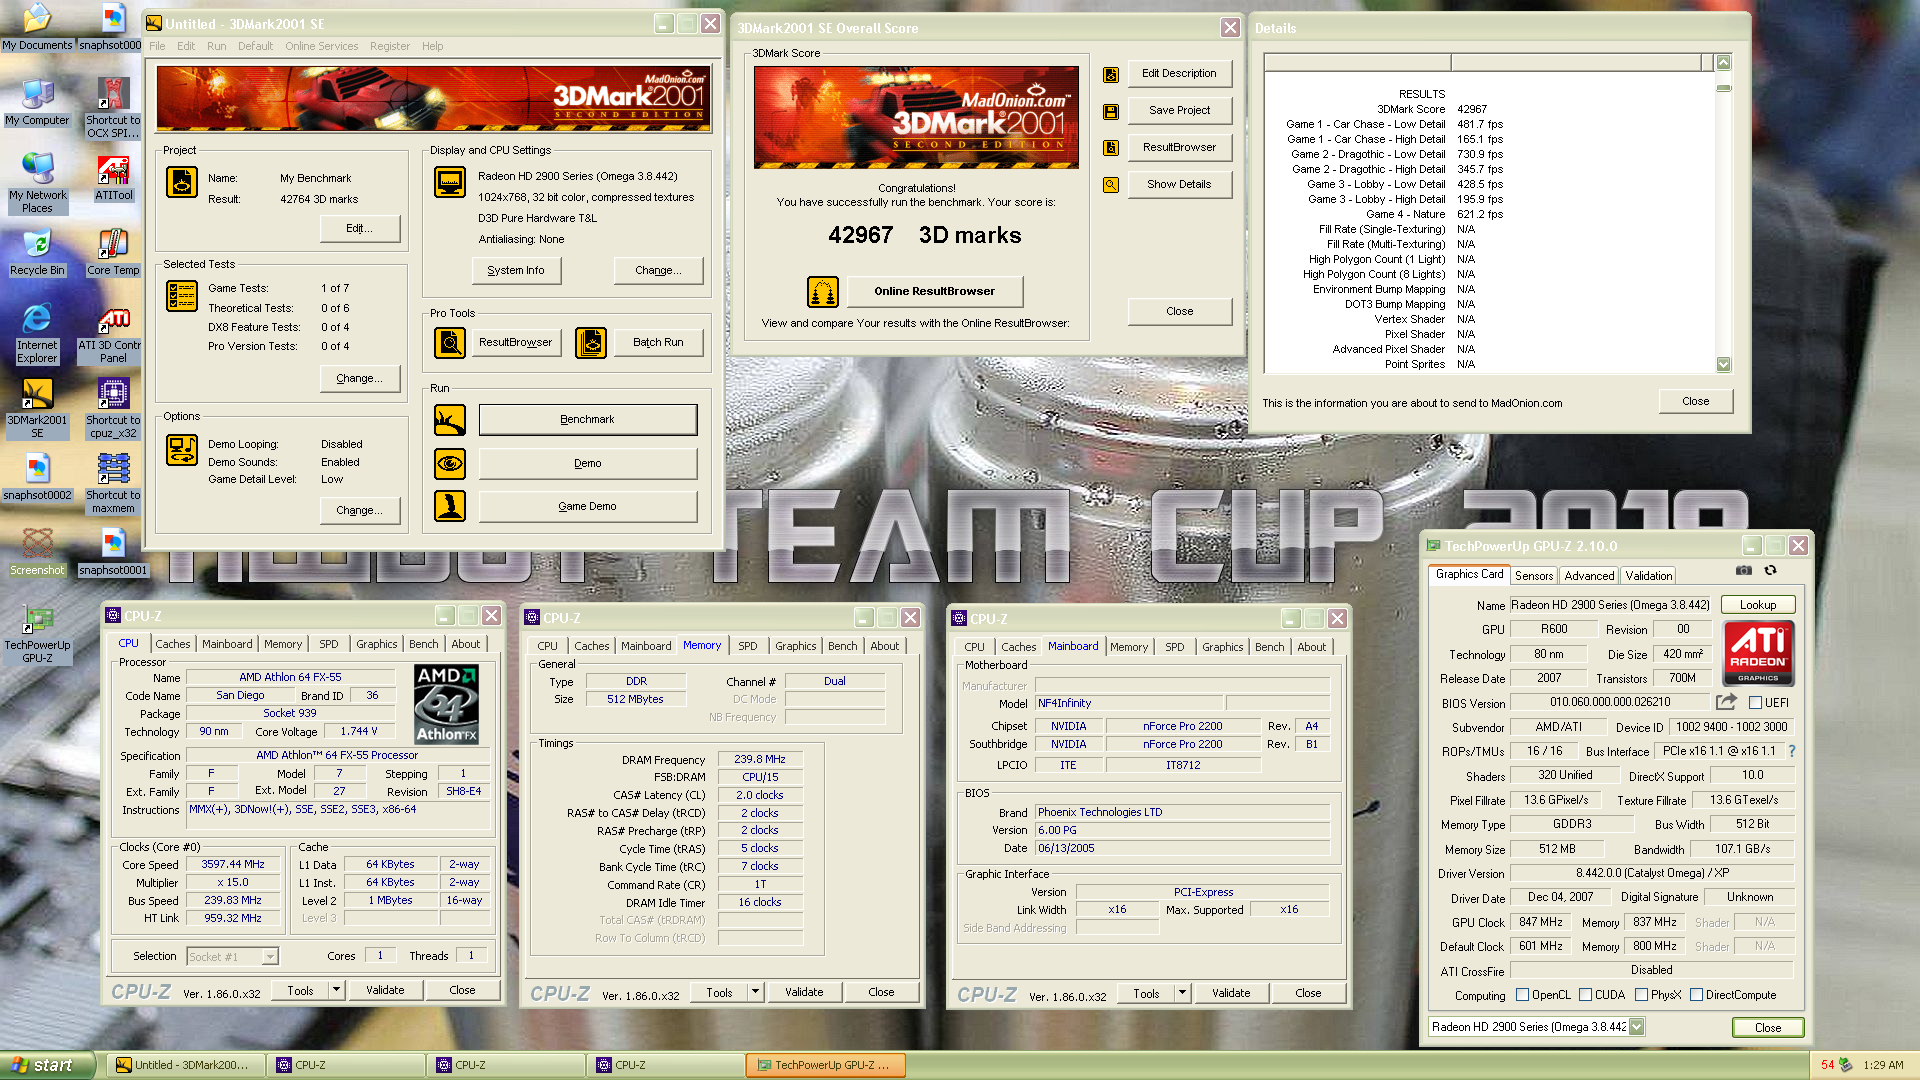This screenshot has height=1080, width=1920.
Task: Select the Caches tab in first CPU-Z window
Action: tap(172, 644)
